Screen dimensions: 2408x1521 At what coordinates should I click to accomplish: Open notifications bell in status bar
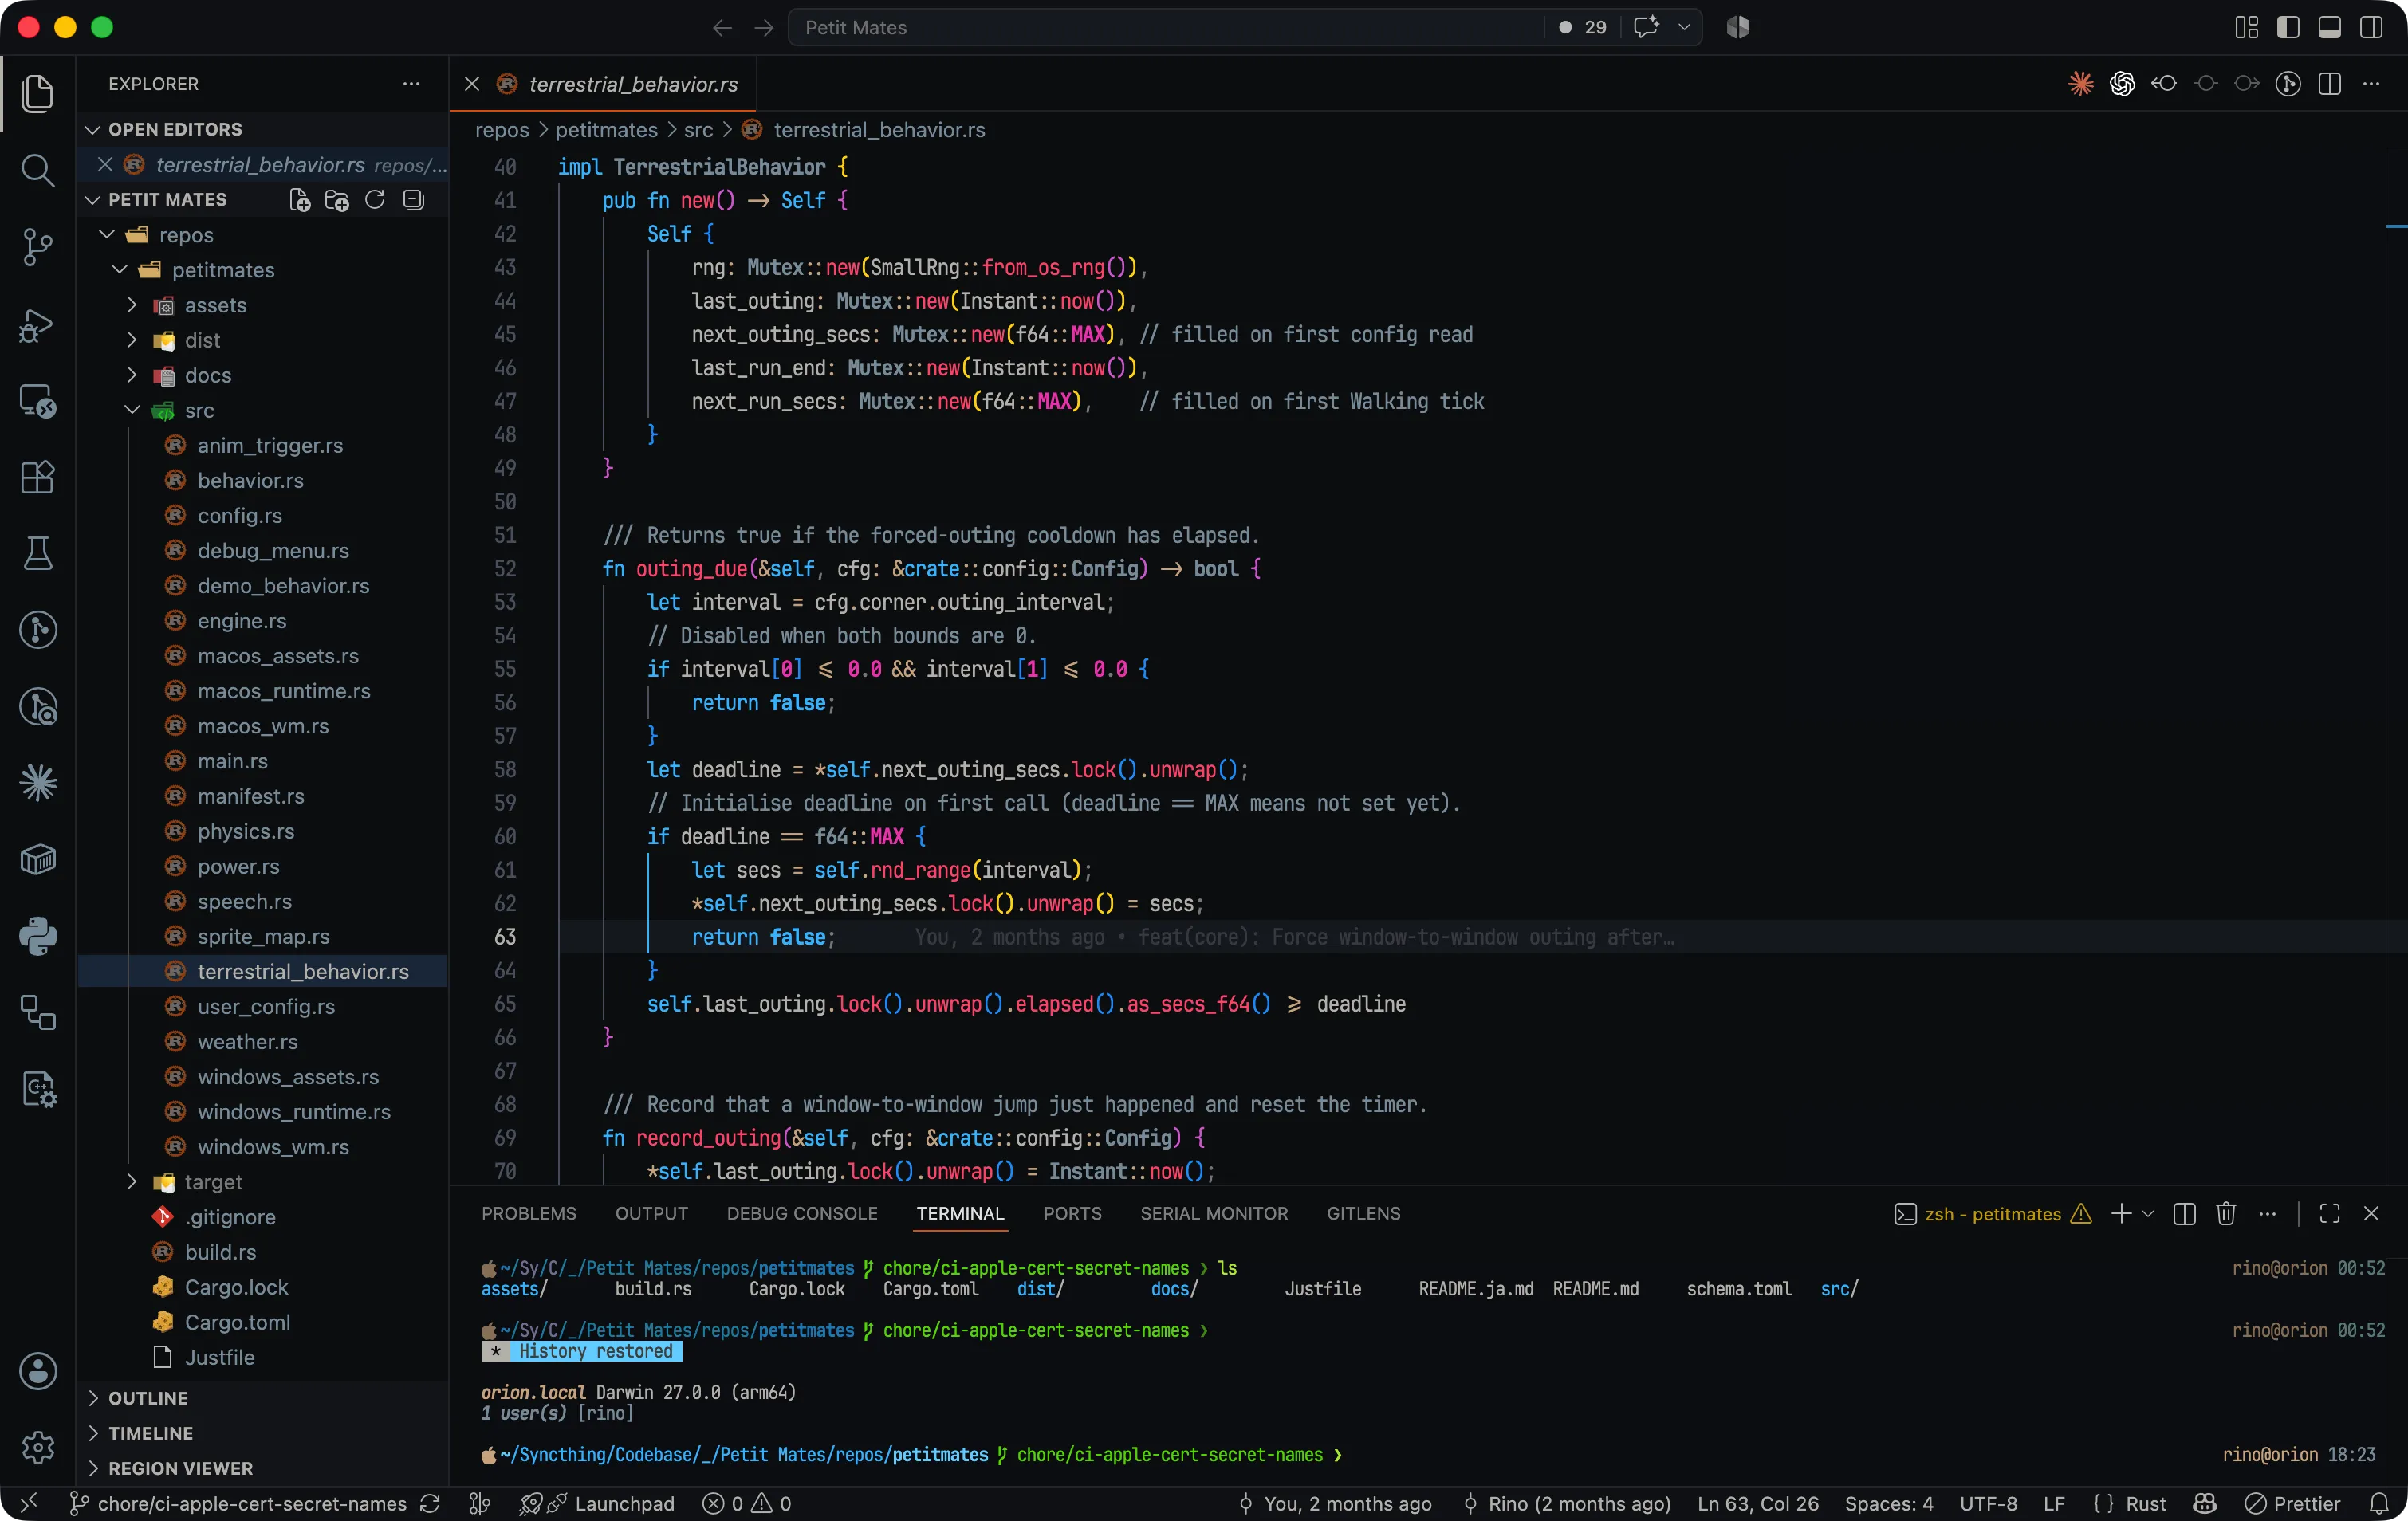2379,1503
